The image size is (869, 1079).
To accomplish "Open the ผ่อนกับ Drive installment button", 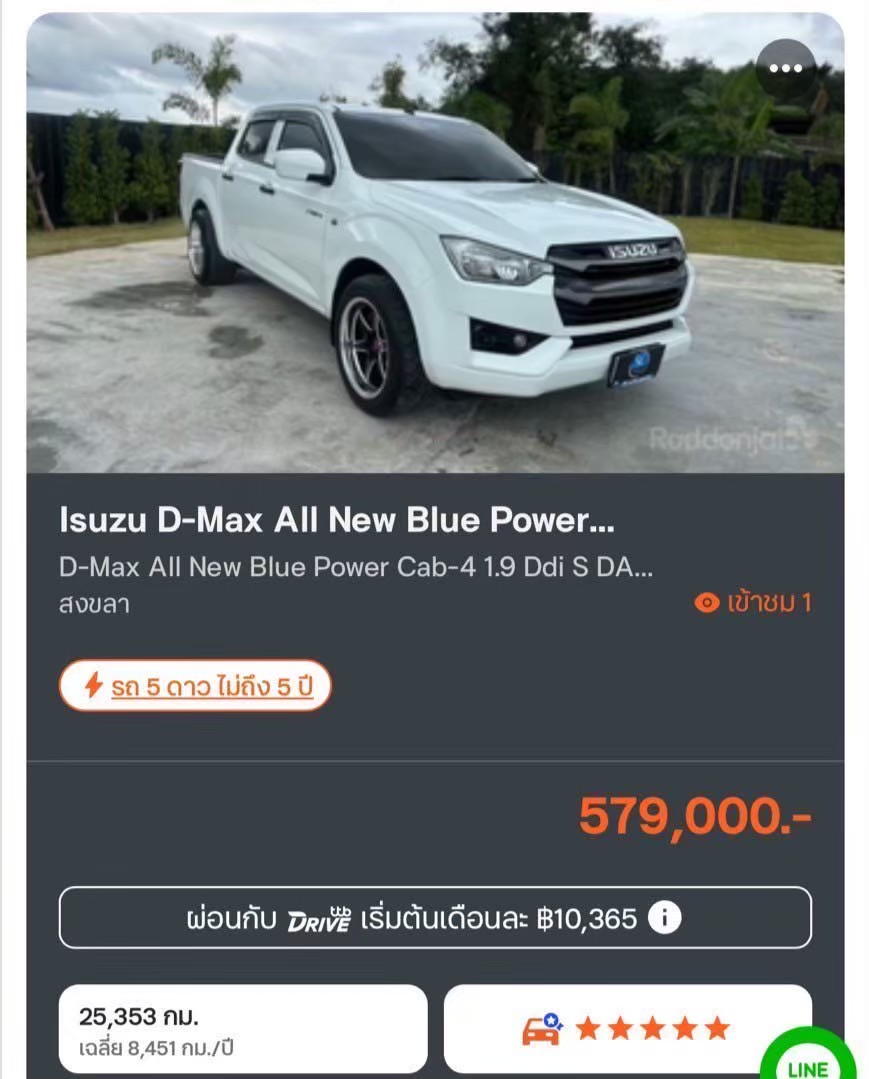I will click(435, 918).
